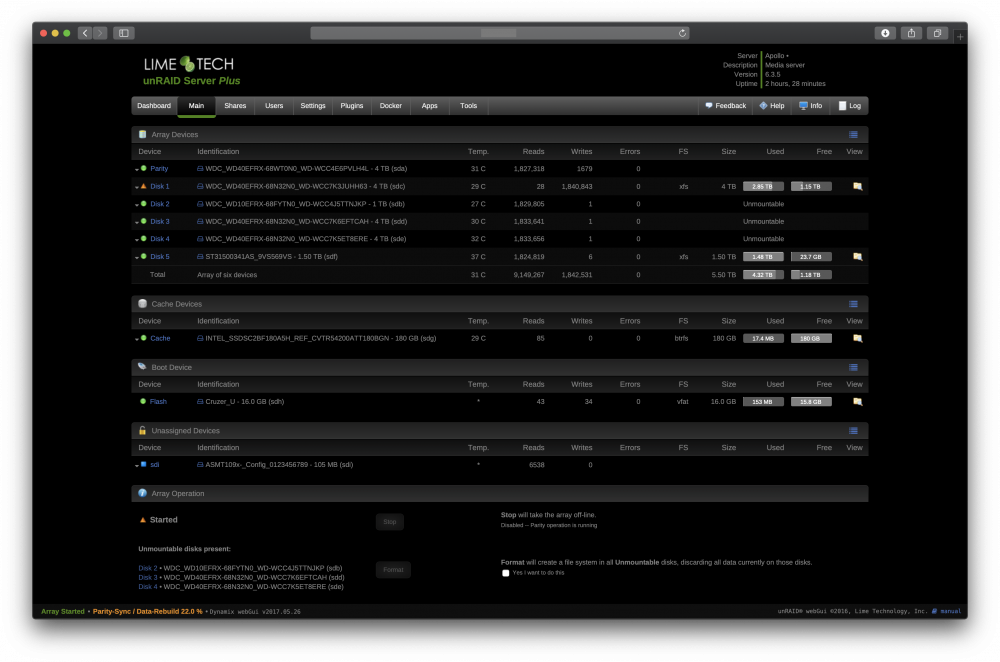
Task: Expand the sdi row dropdown arrow
Action: point(136,466)
